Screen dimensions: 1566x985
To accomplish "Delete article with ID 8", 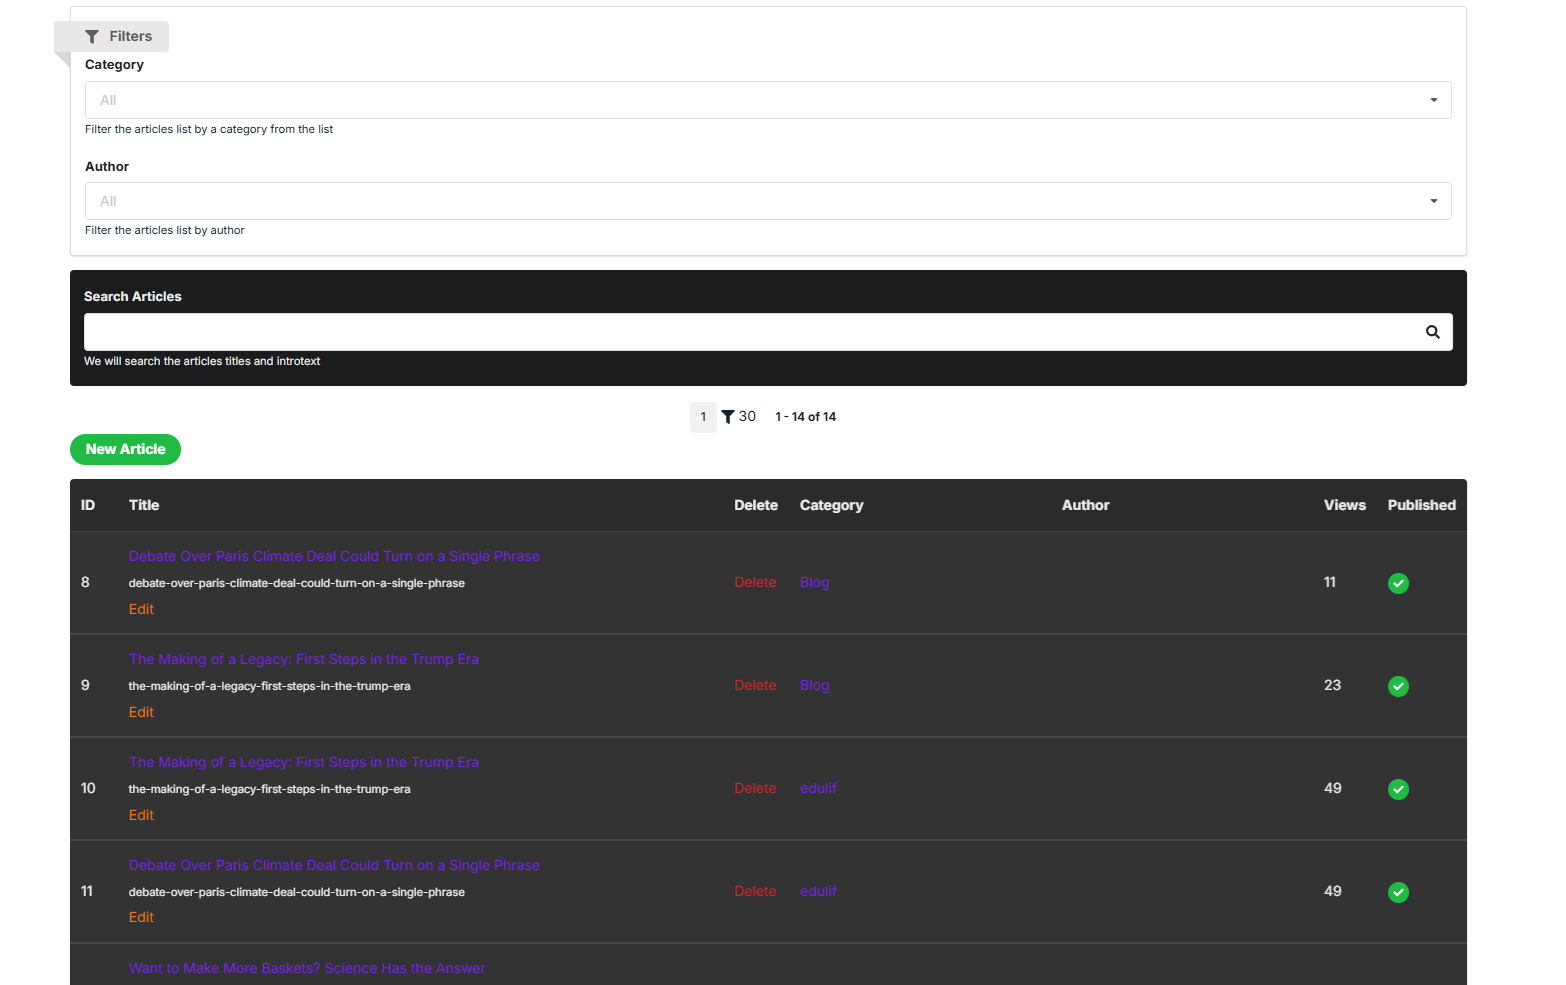I will [x=755, y=582].
